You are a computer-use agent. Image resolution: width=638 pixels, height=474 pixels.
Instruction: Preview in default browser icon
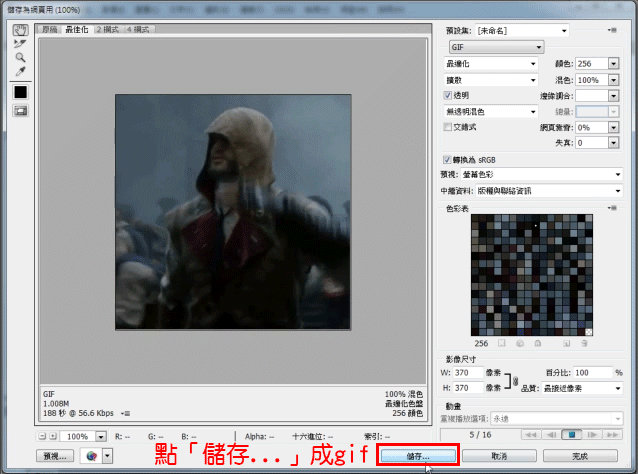coord(92,456)
